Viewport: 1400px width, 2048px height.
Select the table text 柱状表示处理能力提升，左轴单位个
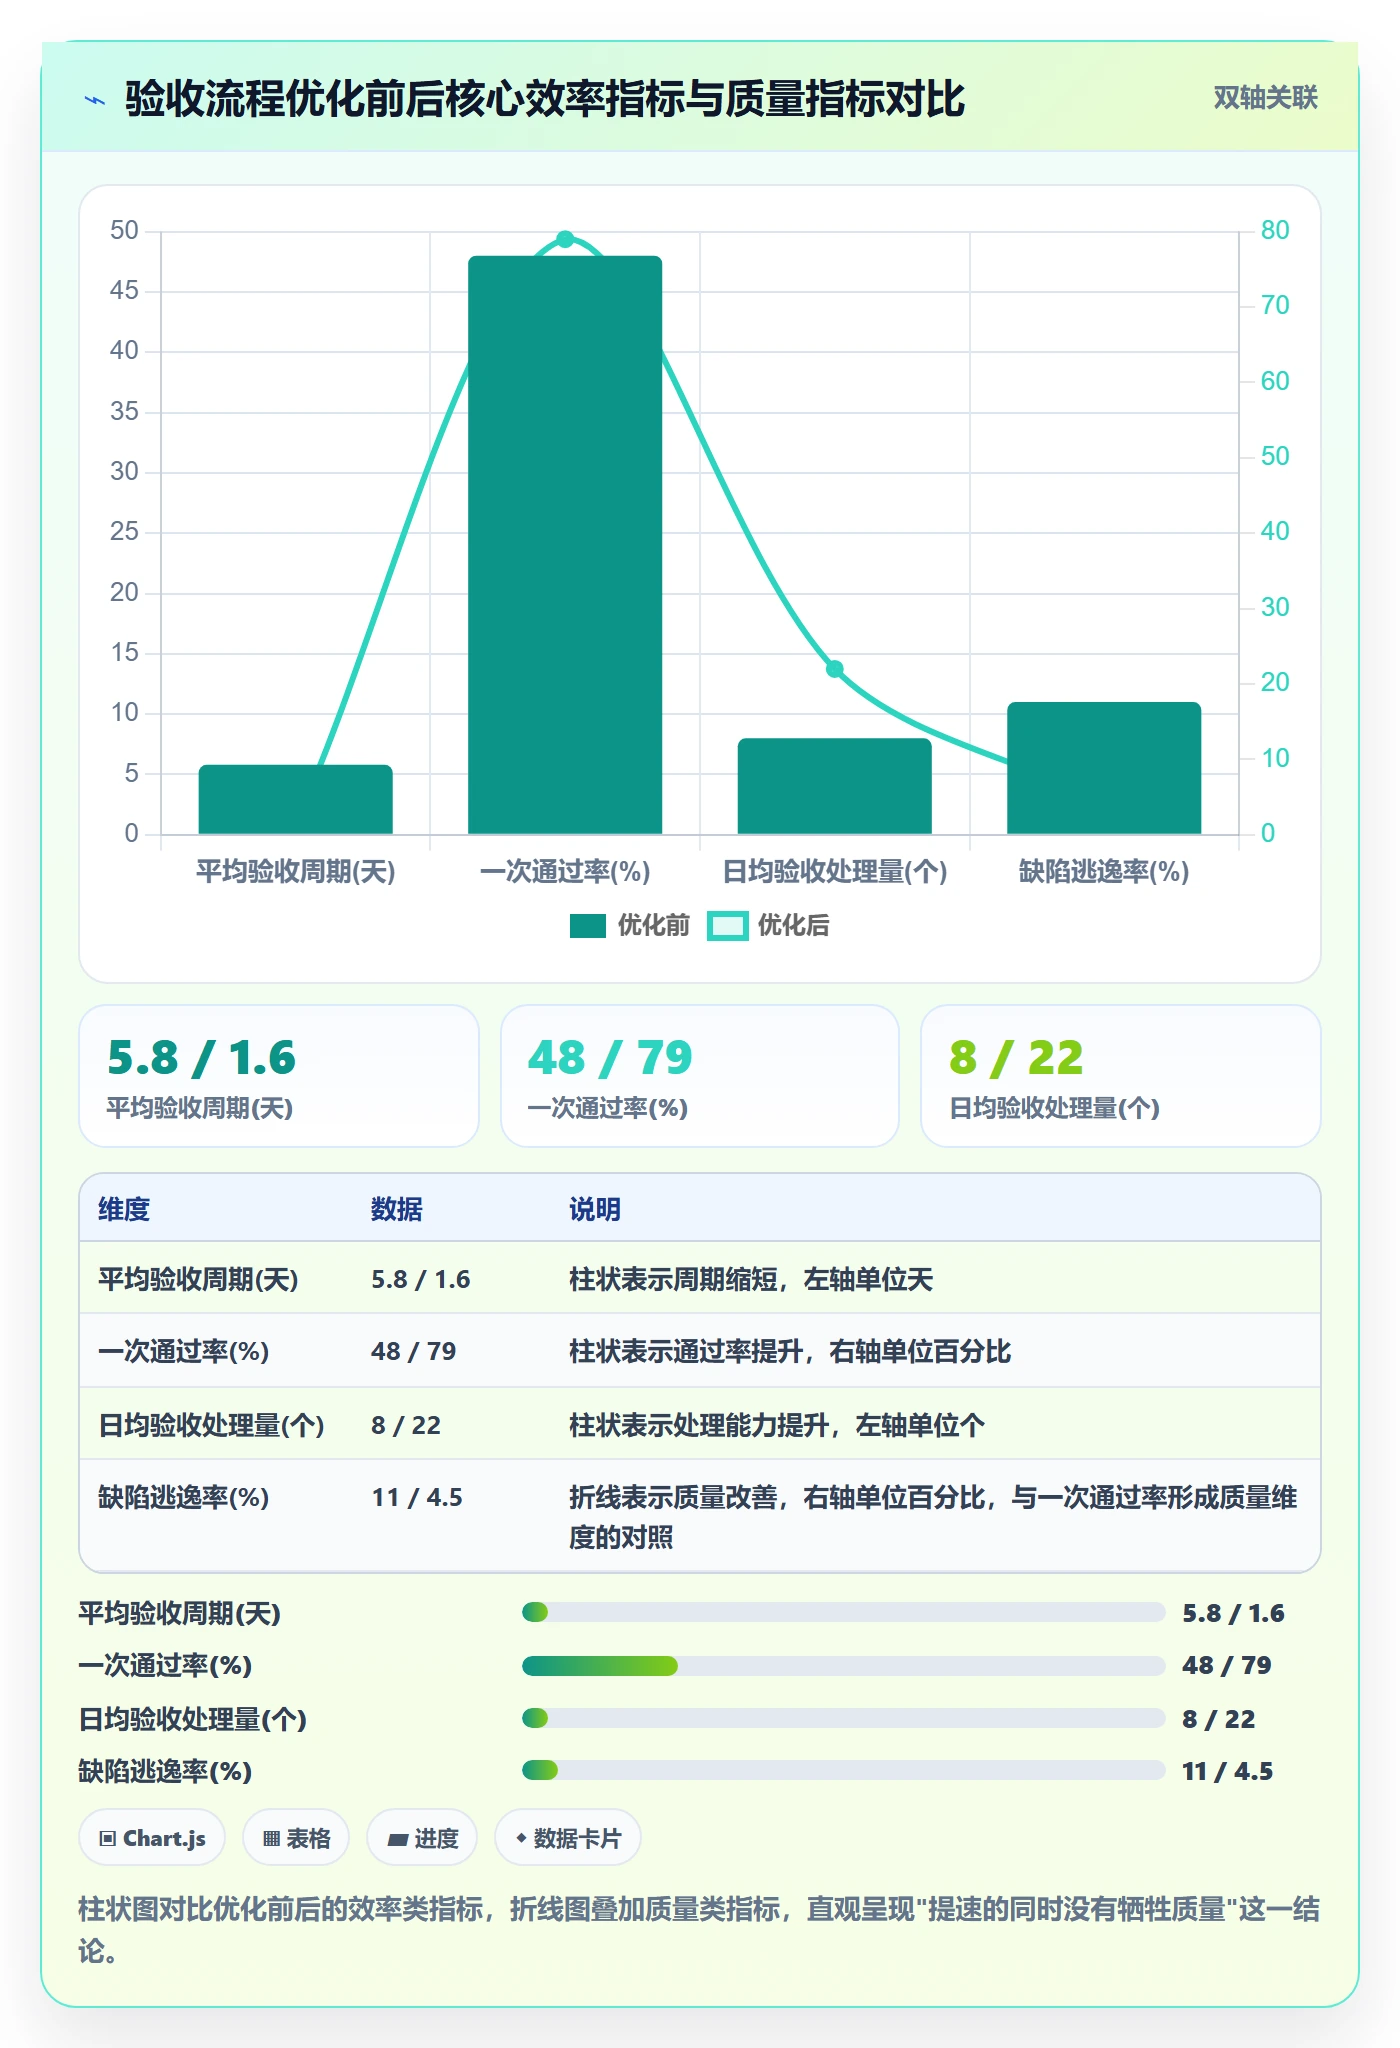pyautogui.click(x=777, y=1425)
